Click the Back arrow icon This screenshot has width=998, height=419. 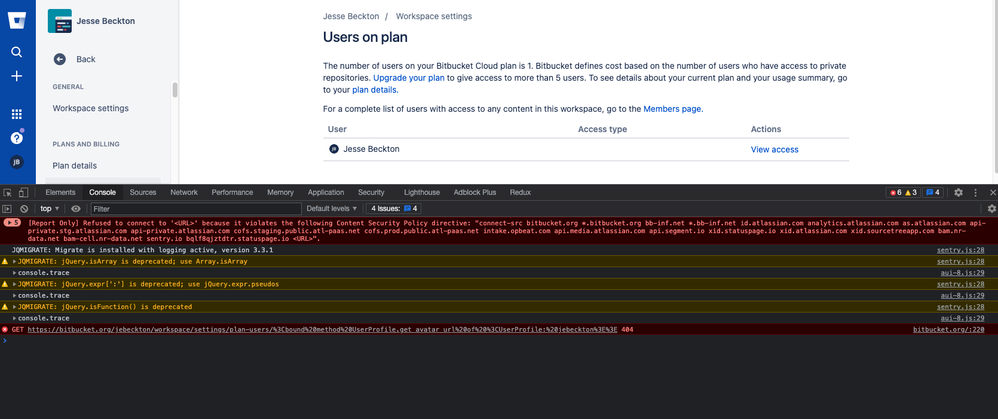point(59,59)
